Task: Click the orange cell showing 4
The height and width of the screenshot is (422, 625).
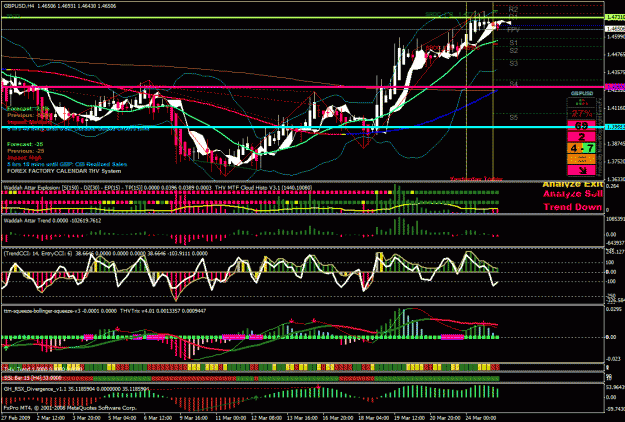Action: 574,148
